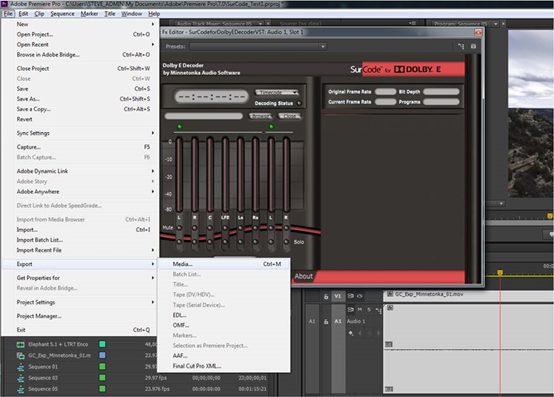Choose Final Cut Pro XML export option
This screenshot has height=397, width=554.
coord(224,366)
